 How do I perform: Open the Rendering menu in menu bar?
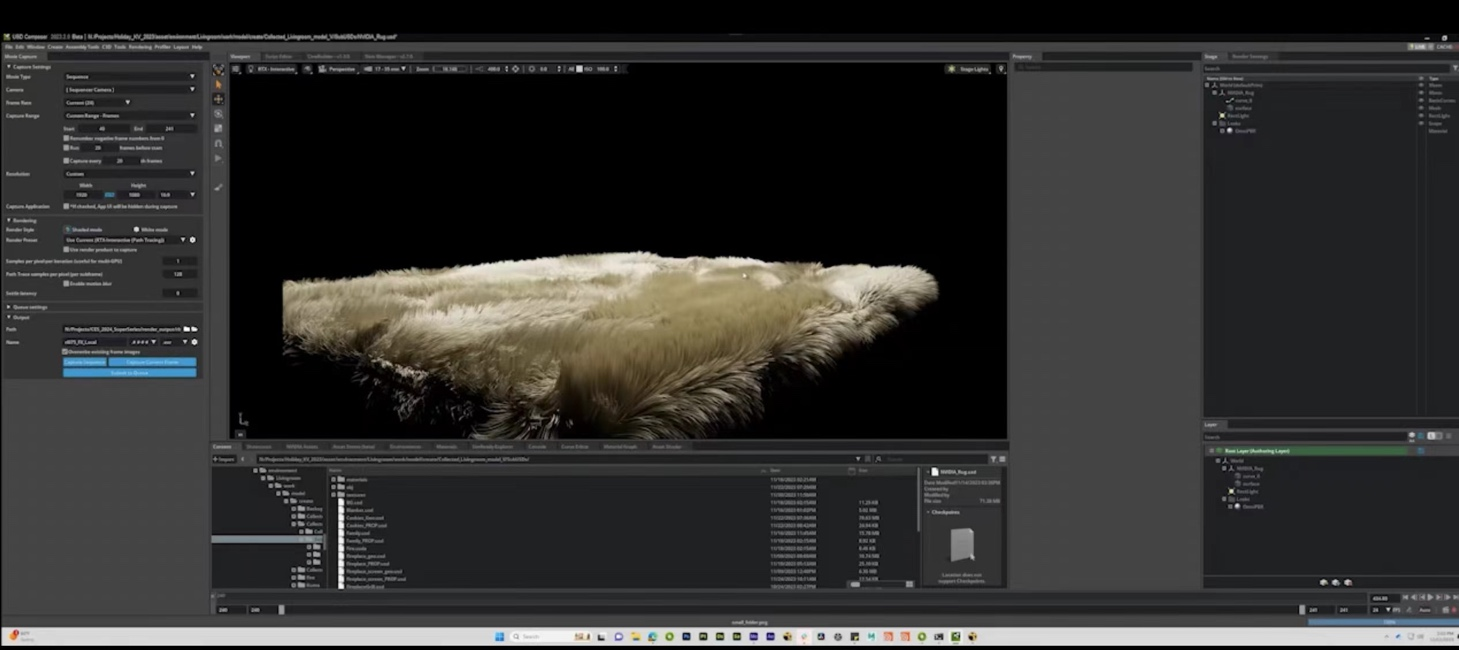140,47
